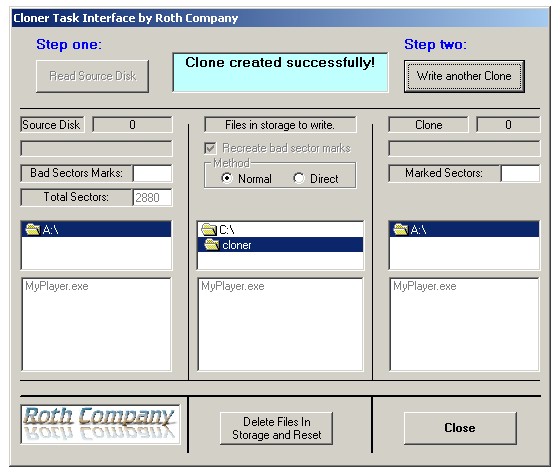Select MyPlayer.exe in the Clone file list
This screenshot has height=475, width=560.
[x=425, y=286]
